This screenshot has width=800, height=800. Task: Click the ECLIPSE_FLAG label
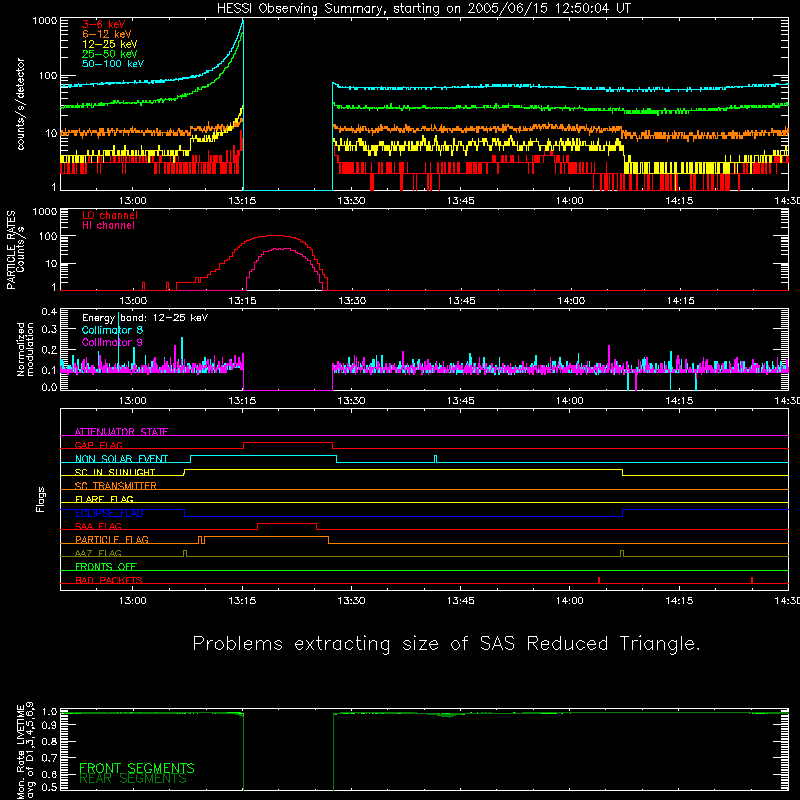tap(109, 513)
